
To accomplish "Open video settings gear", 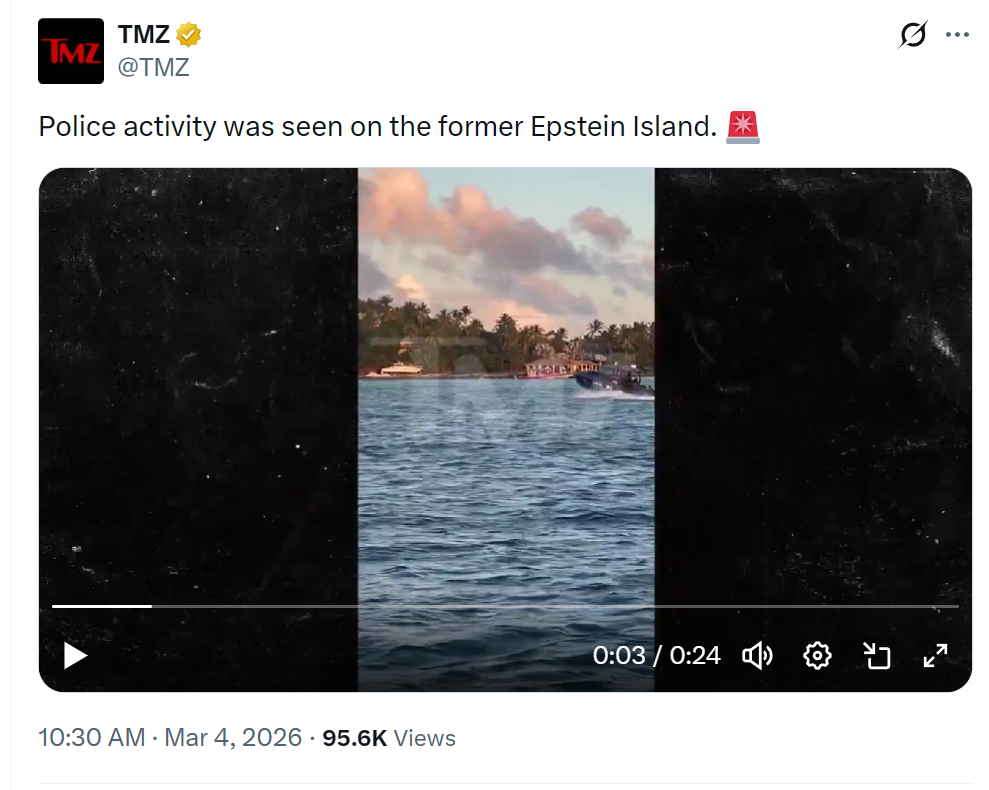I will point(817,656).
